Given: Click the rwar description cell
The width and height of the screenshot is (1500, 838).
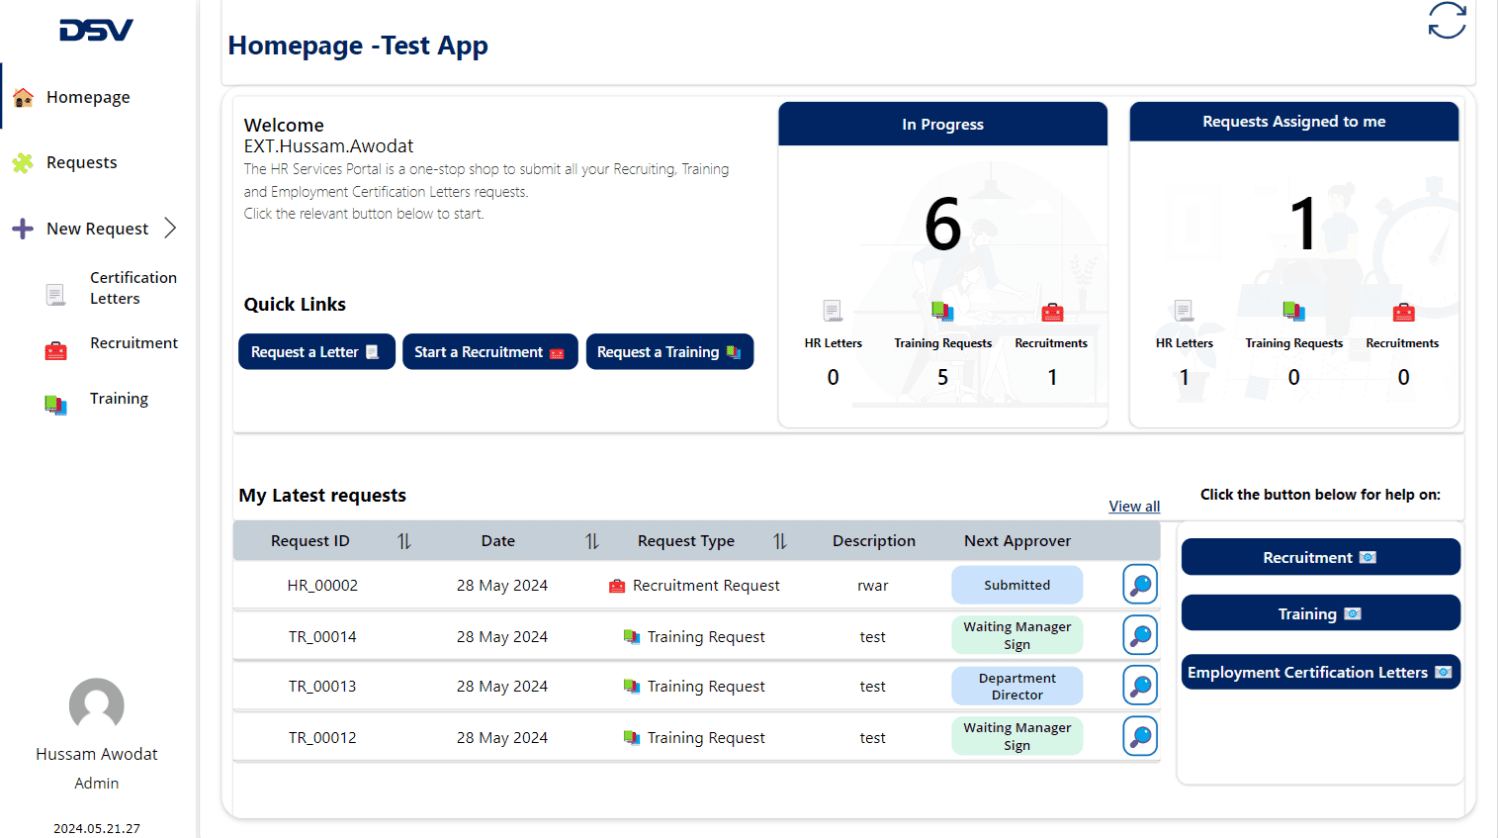Looking at the screenshot, I should (x=872, y=585).
